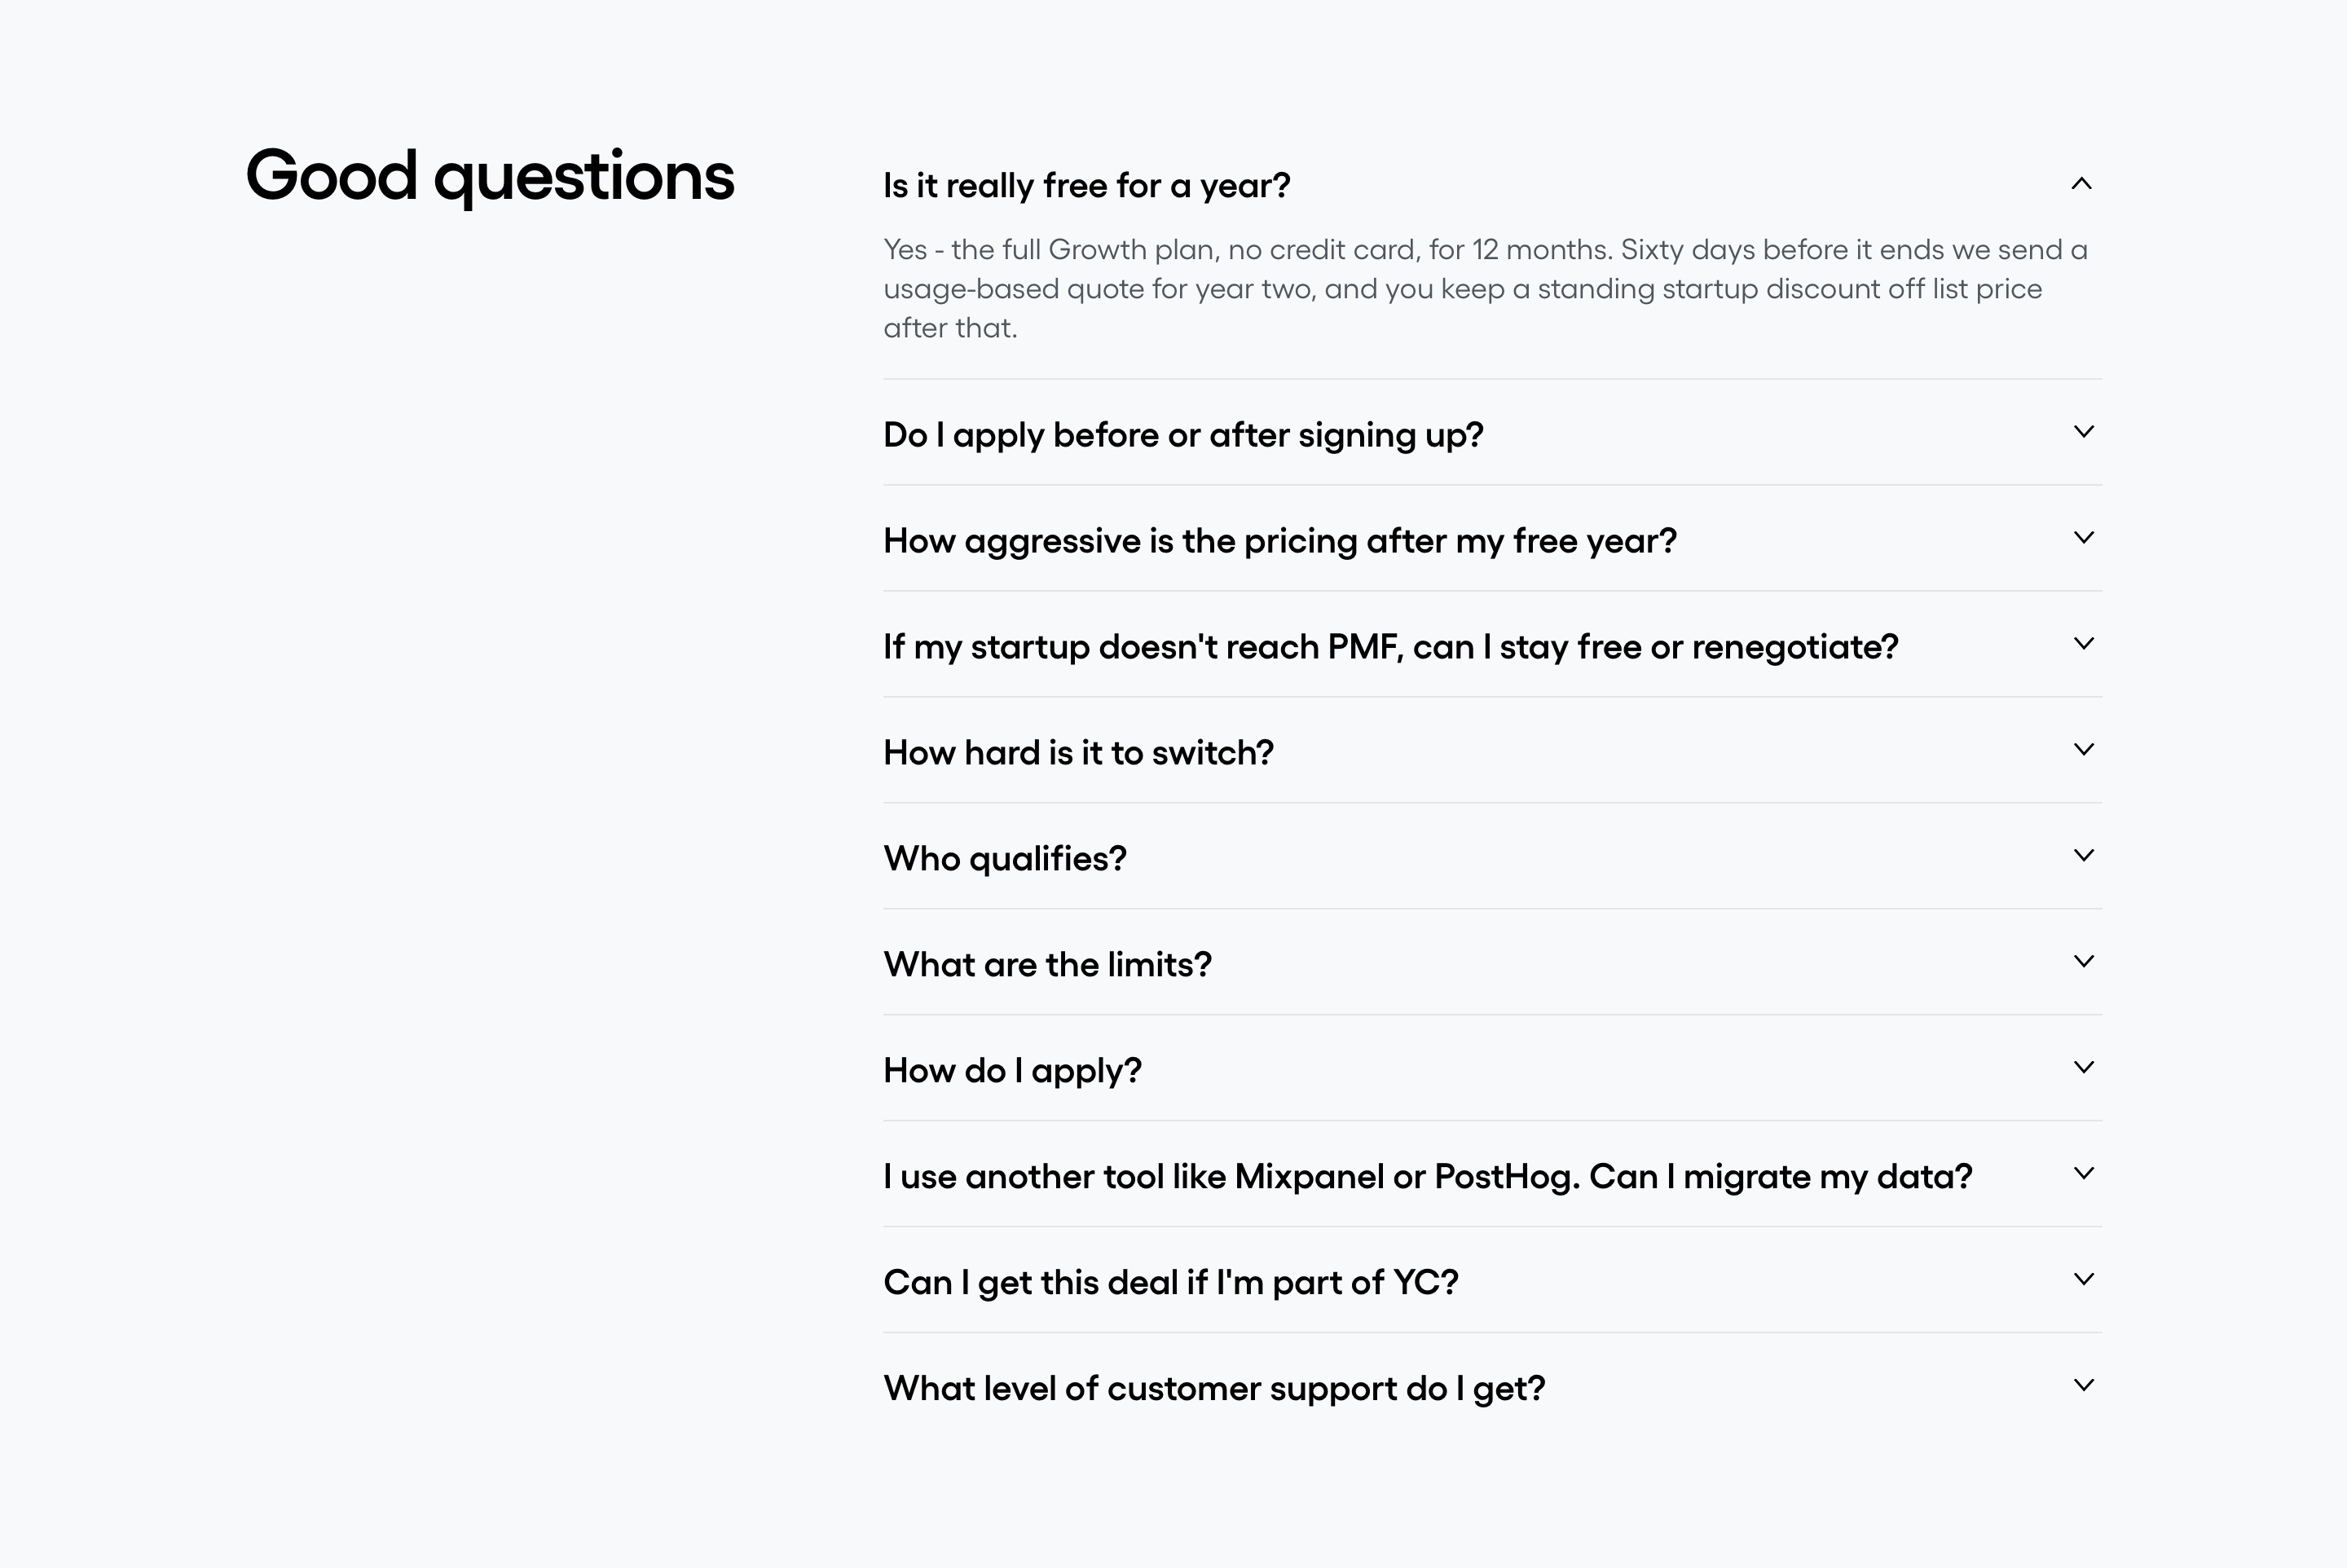Click chevron for Mixpanel or PostHog migration question

(x=2083, y=1174)
